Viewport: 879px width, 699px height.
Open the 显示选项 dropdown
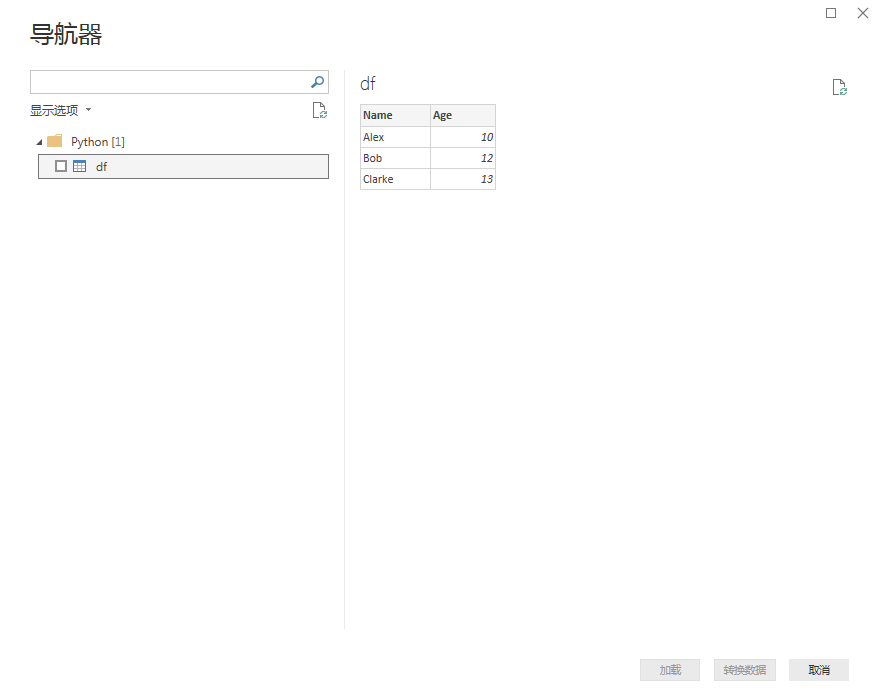tap(61, 110)
